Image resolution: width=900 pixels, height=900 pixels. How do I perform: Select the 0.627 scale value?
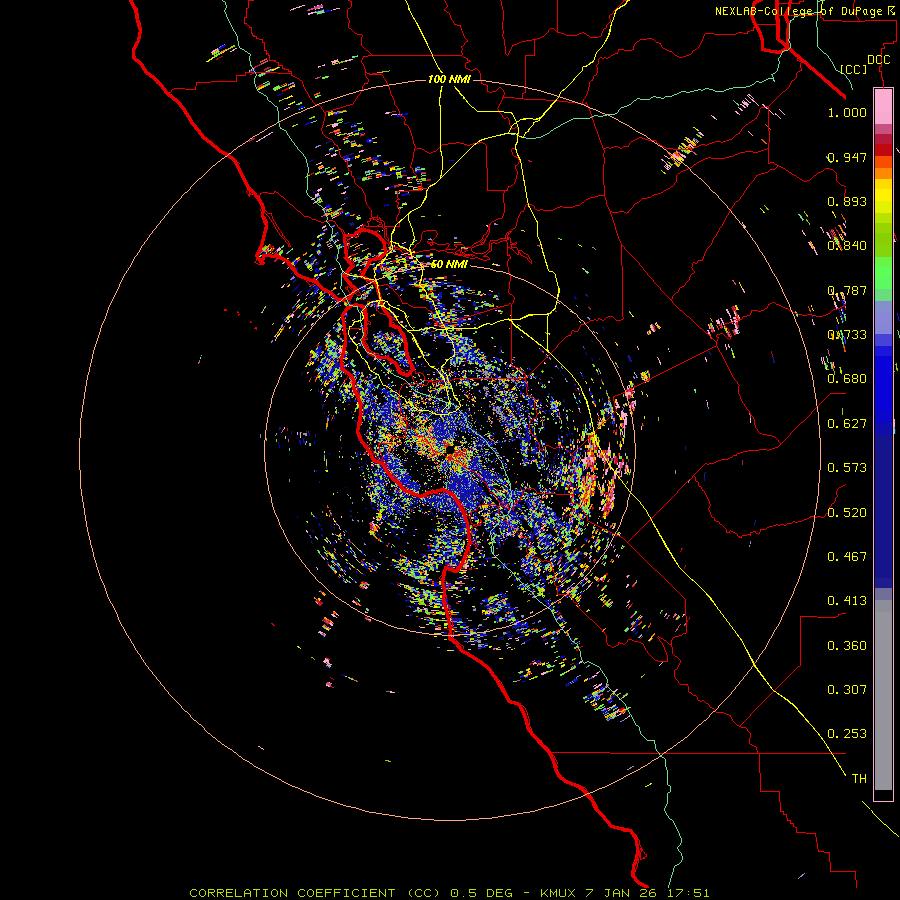(x=847, y=424)
